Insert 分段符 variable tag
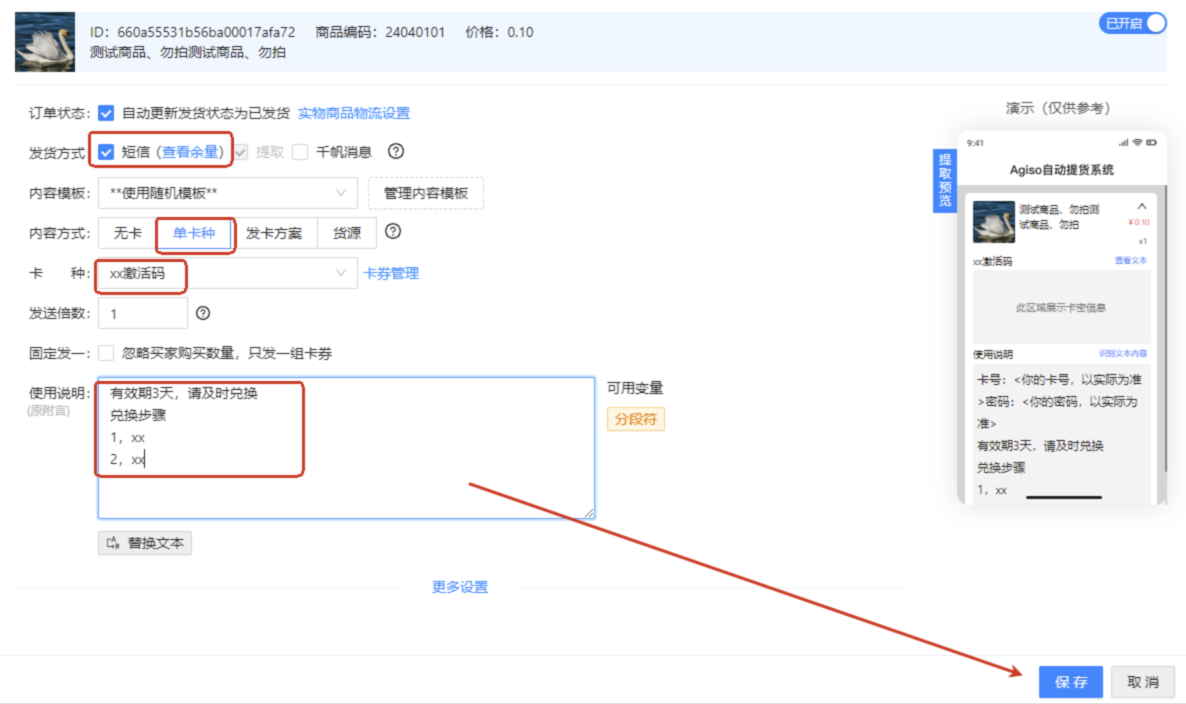 635,419
